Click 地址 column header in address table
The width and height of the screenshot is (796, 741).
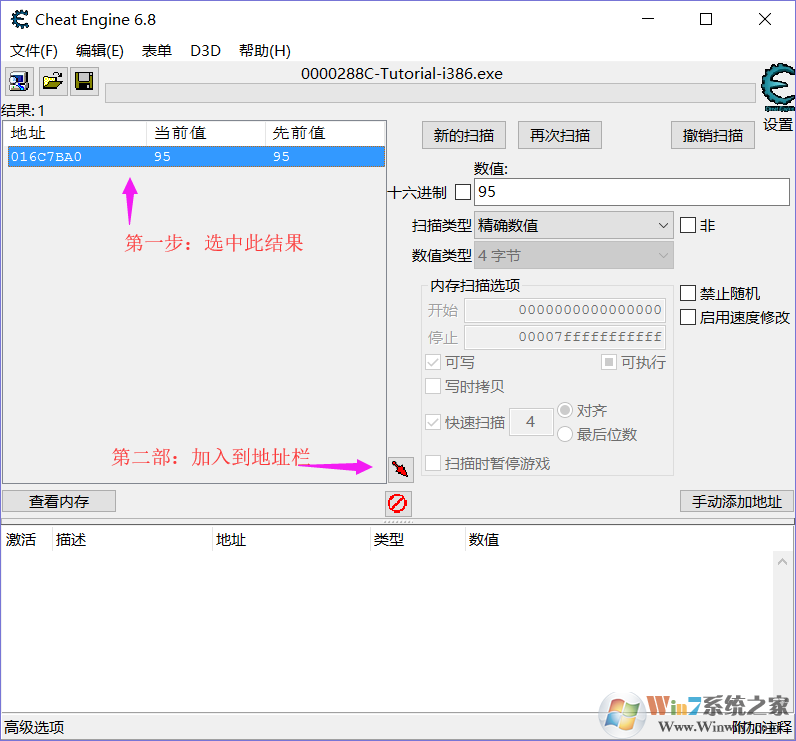pos(291,540)
